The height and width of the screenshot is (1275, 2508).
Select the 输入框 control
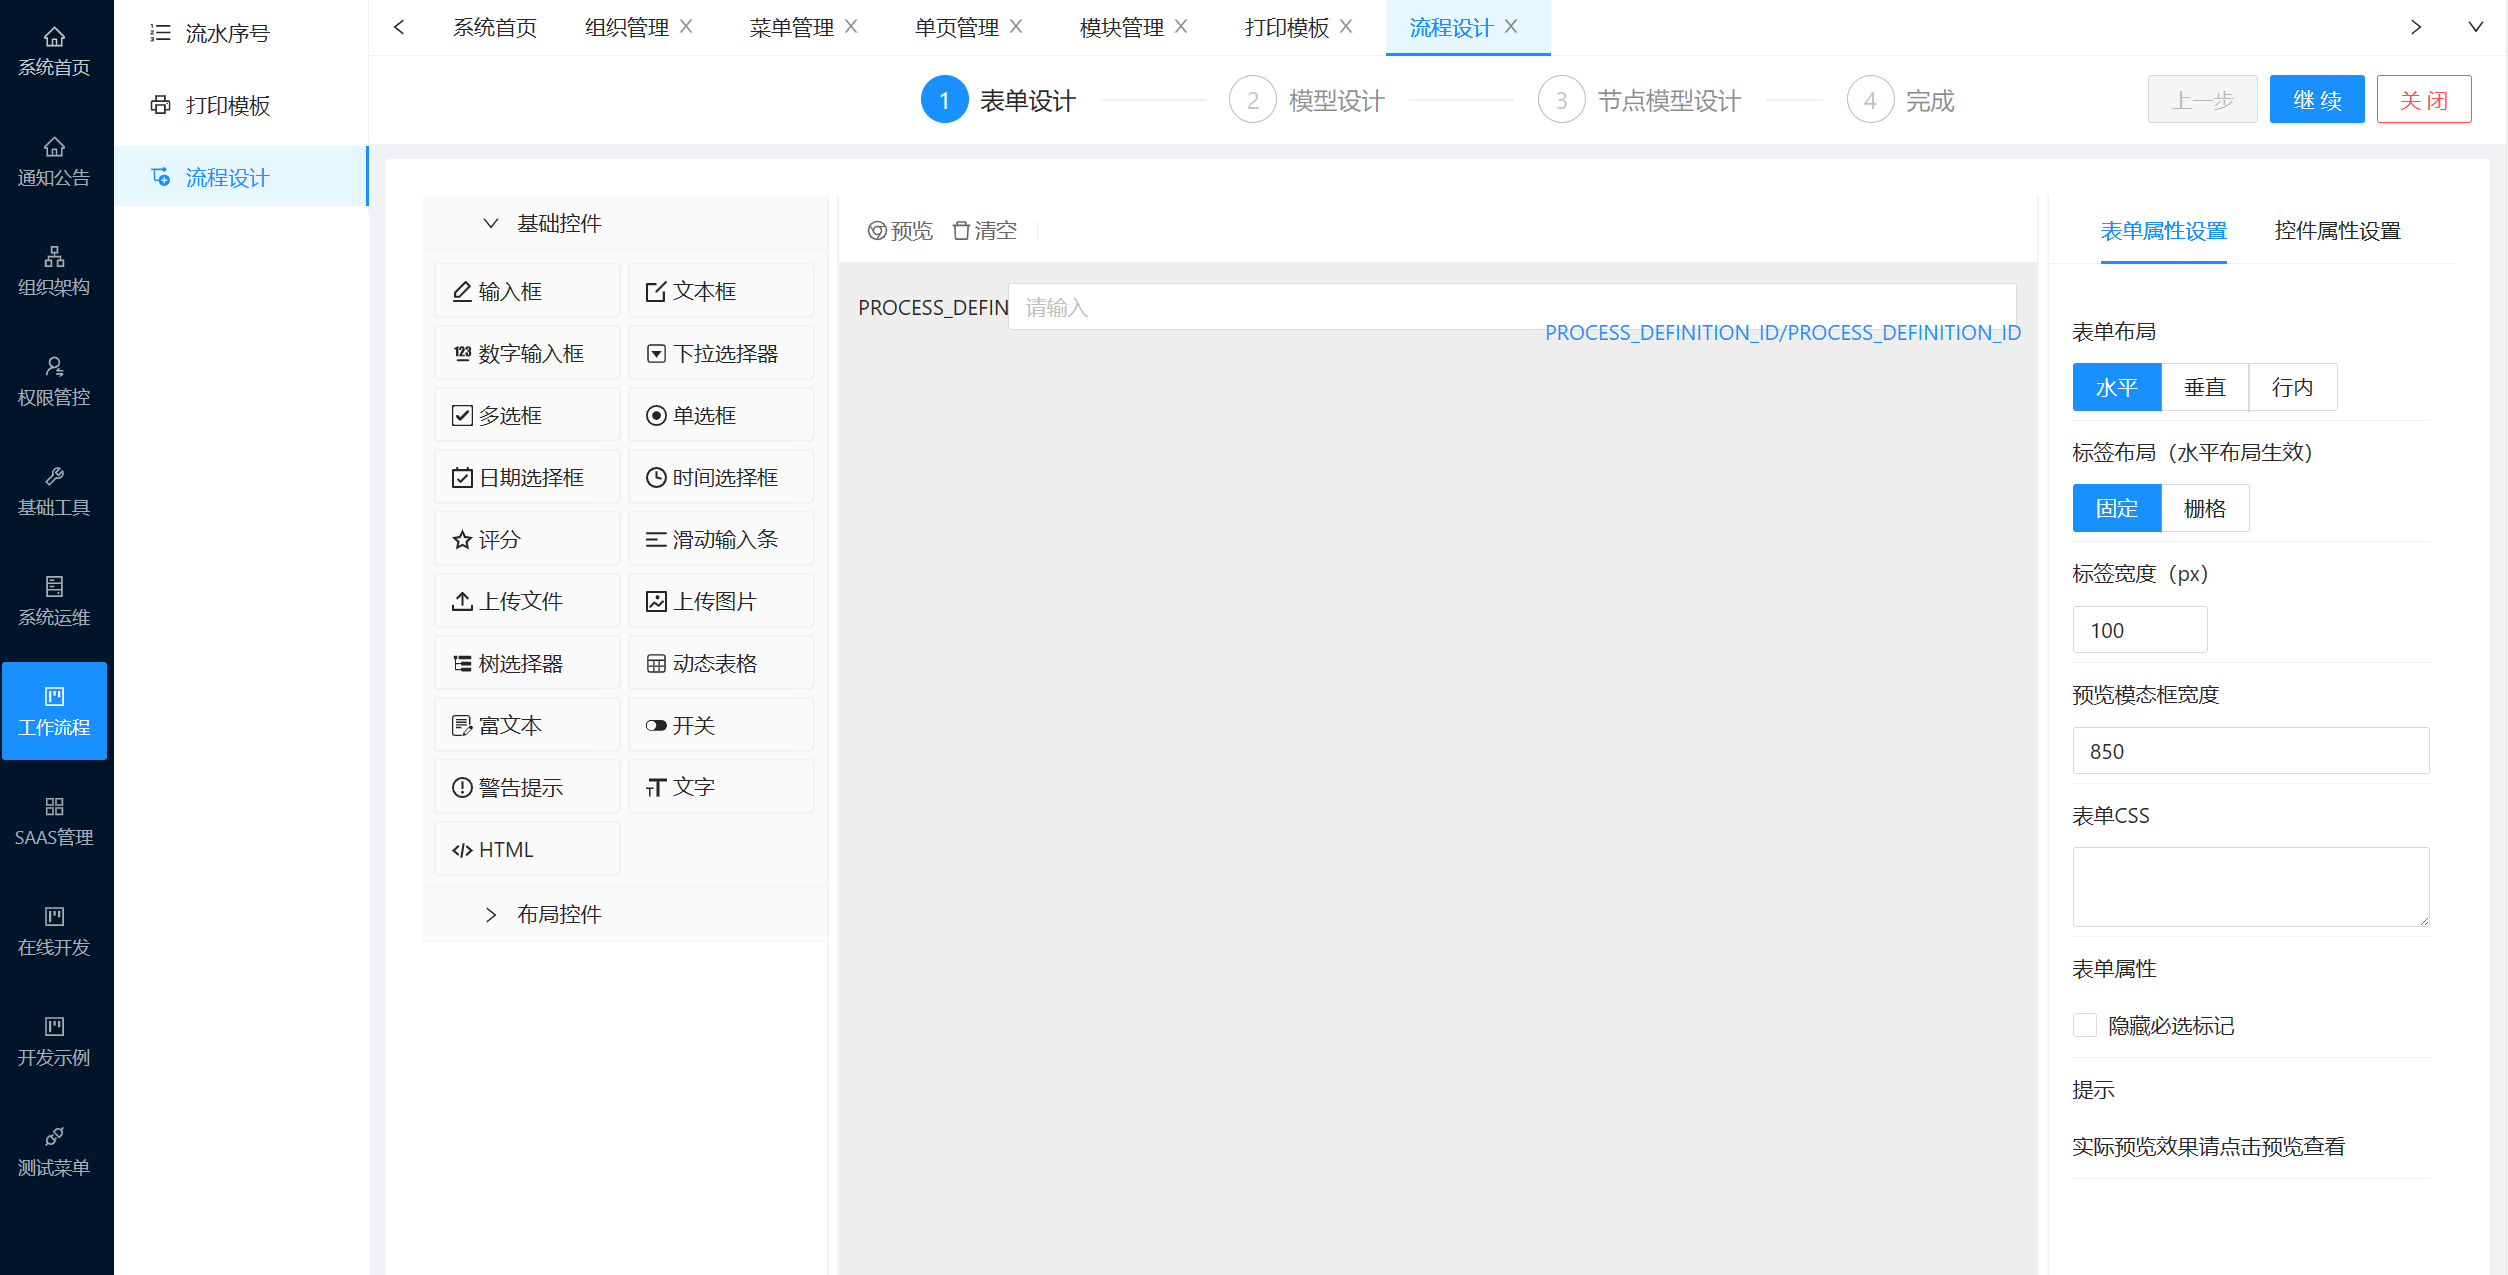(x=527, y=291)
